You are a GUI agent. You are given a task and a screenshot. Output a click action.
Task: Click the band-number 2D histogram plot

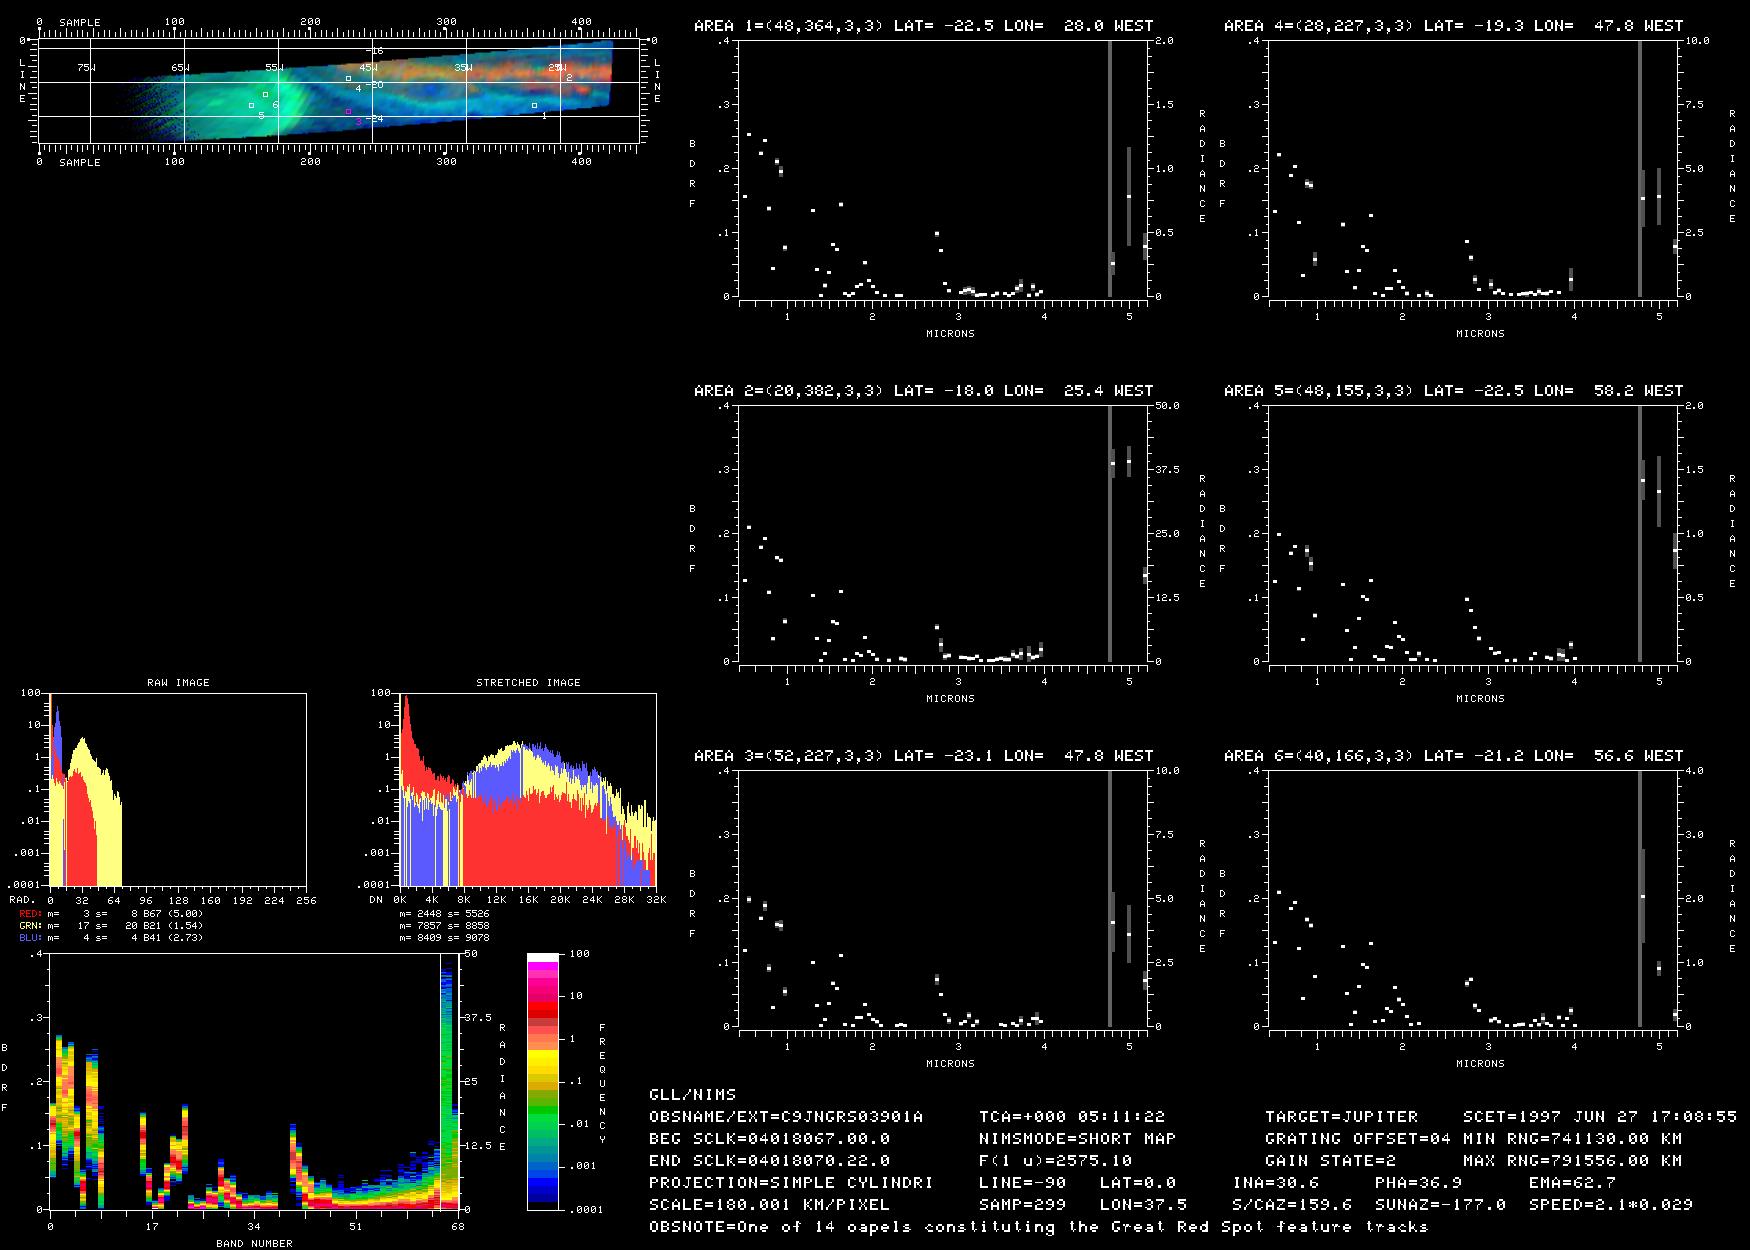(x=255, y=1081)
